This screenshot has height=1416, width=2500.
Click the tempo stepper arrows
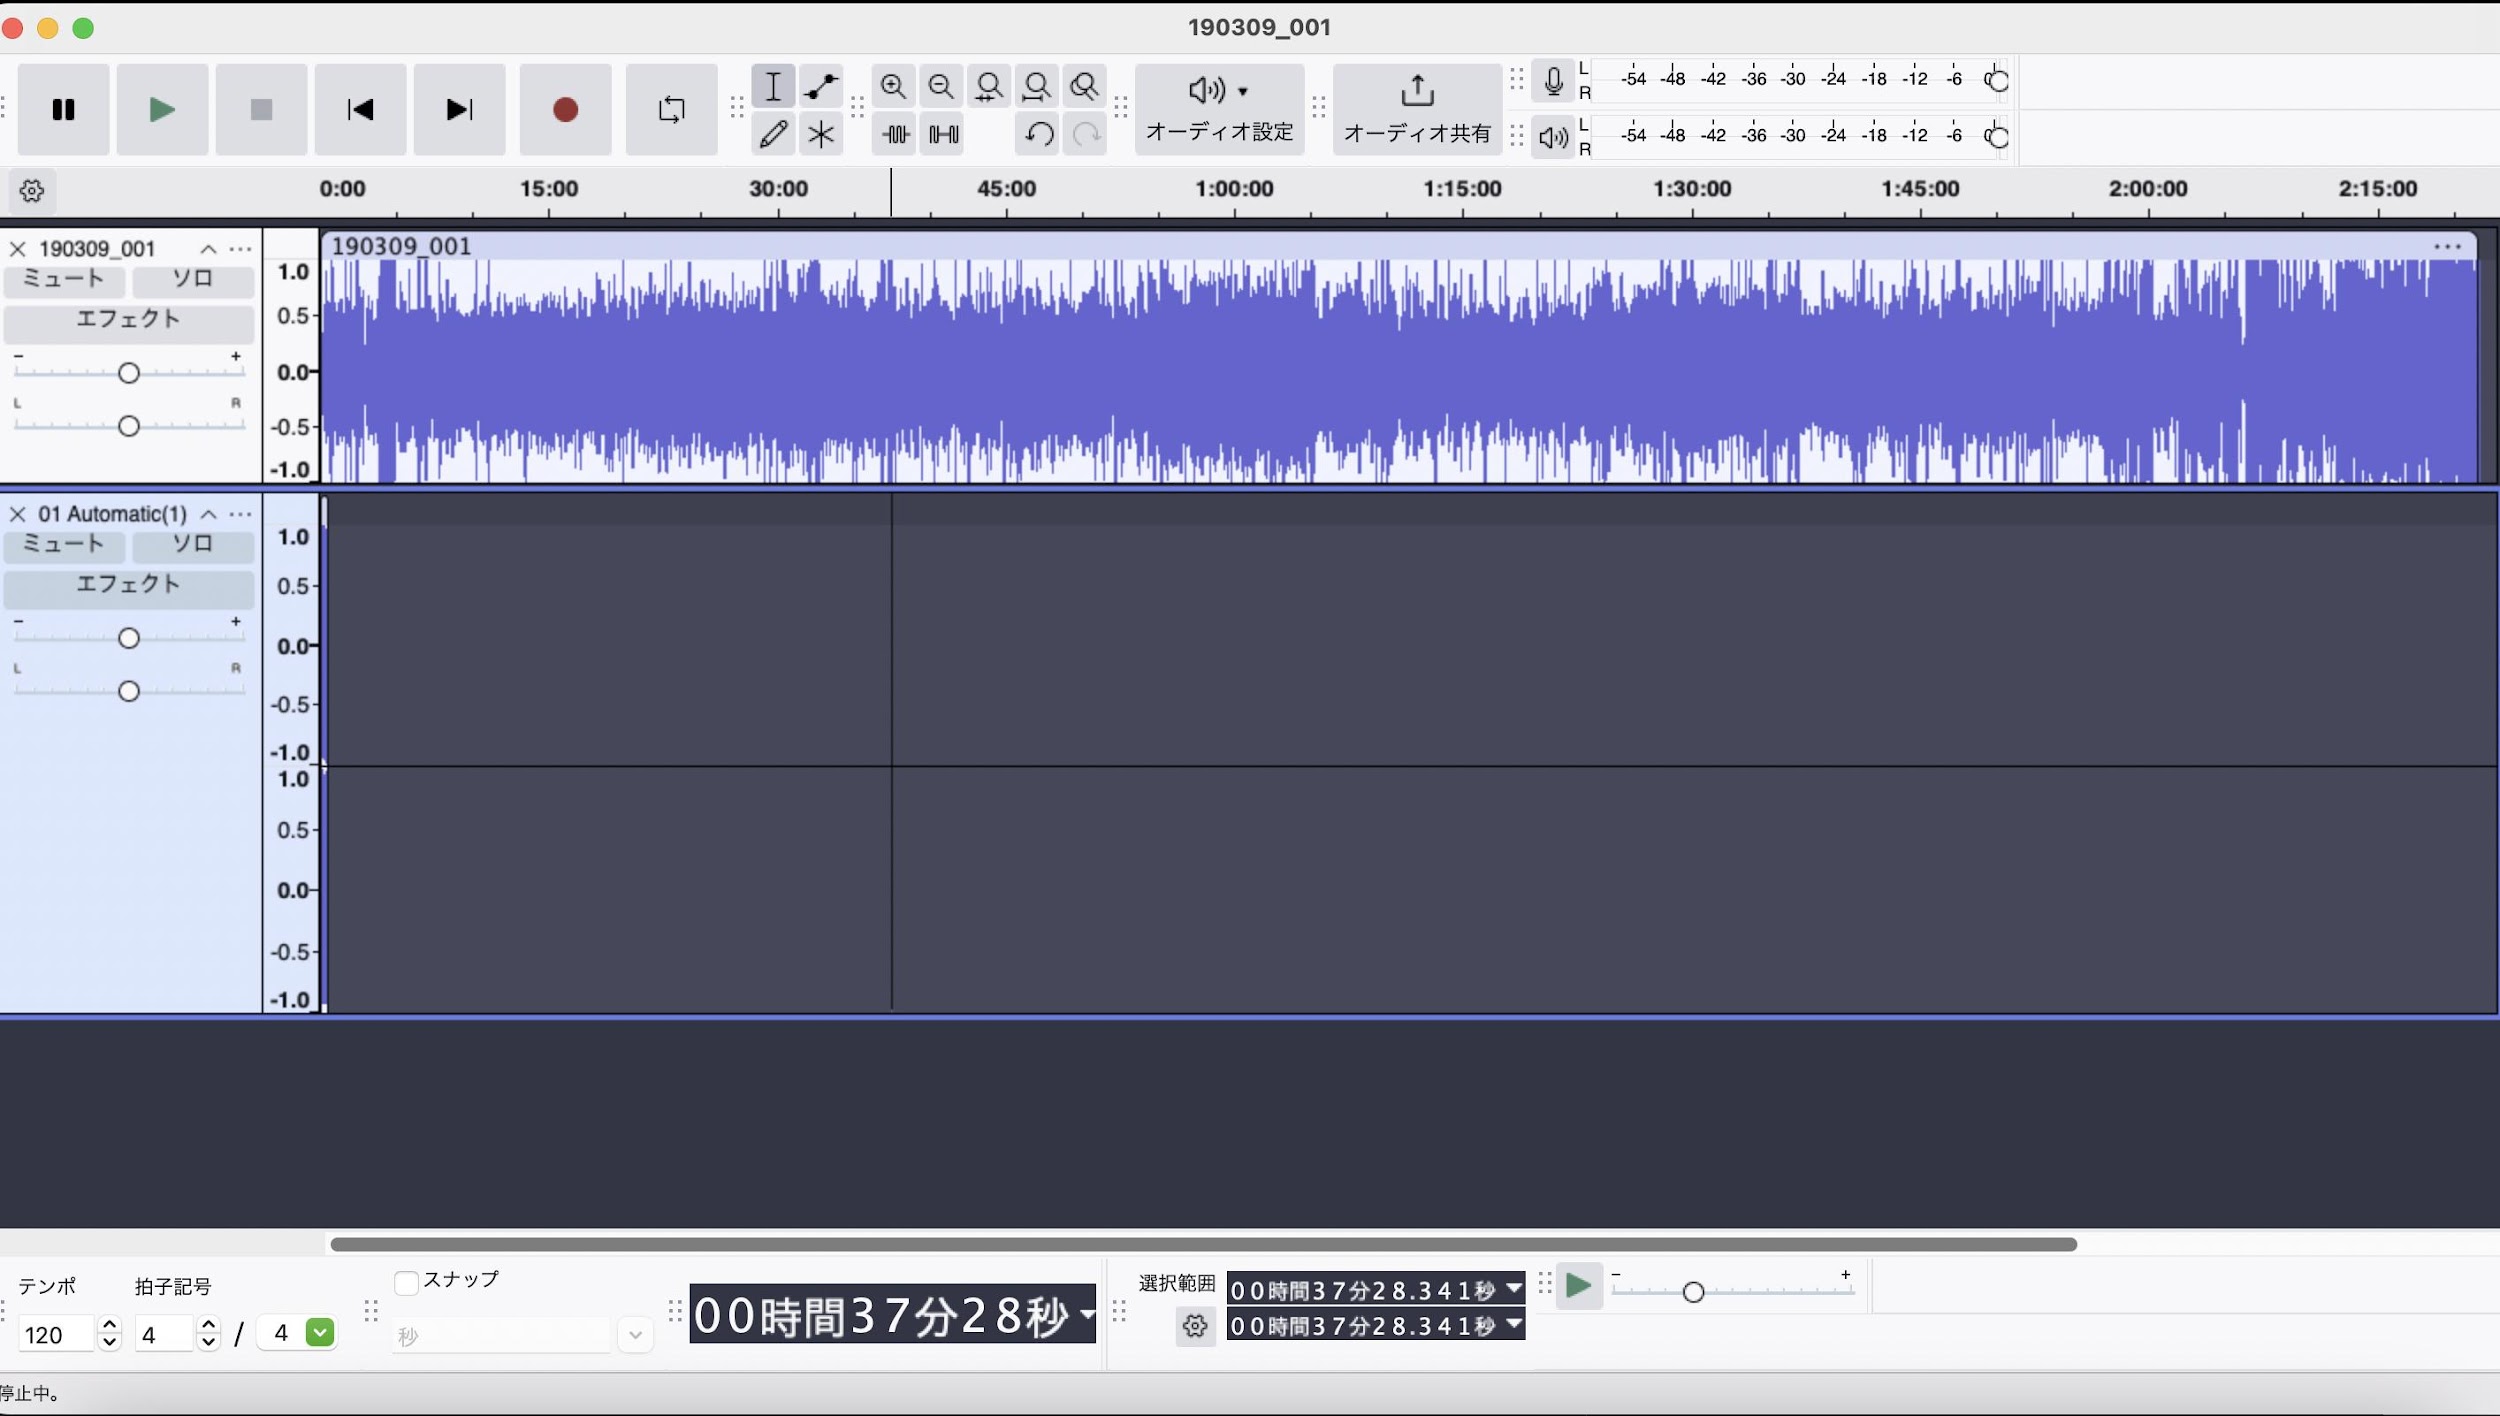pos(109,1334)
